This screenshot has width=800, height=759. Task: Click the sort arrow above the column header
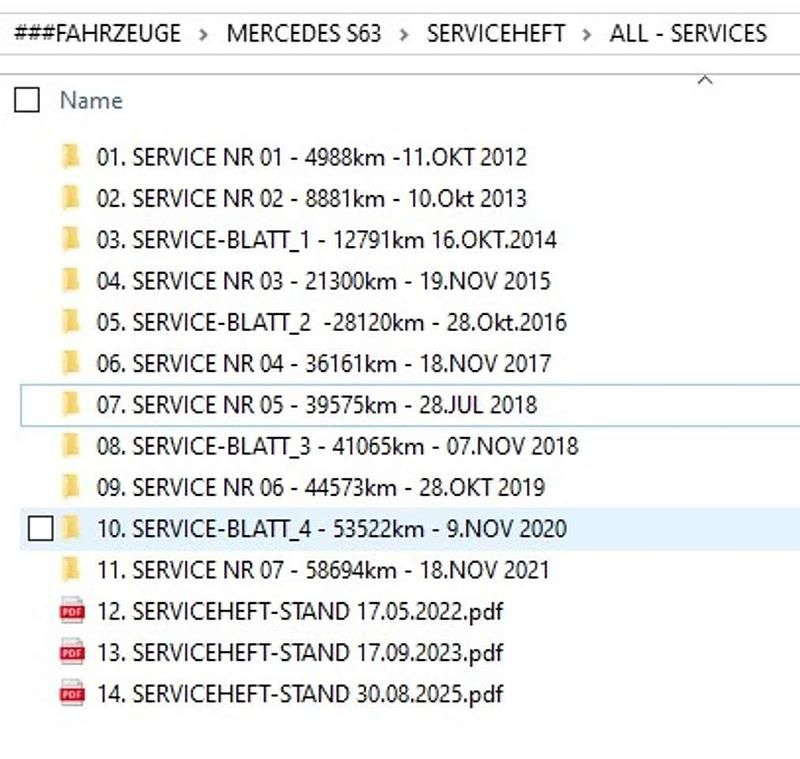coord(705,80)
